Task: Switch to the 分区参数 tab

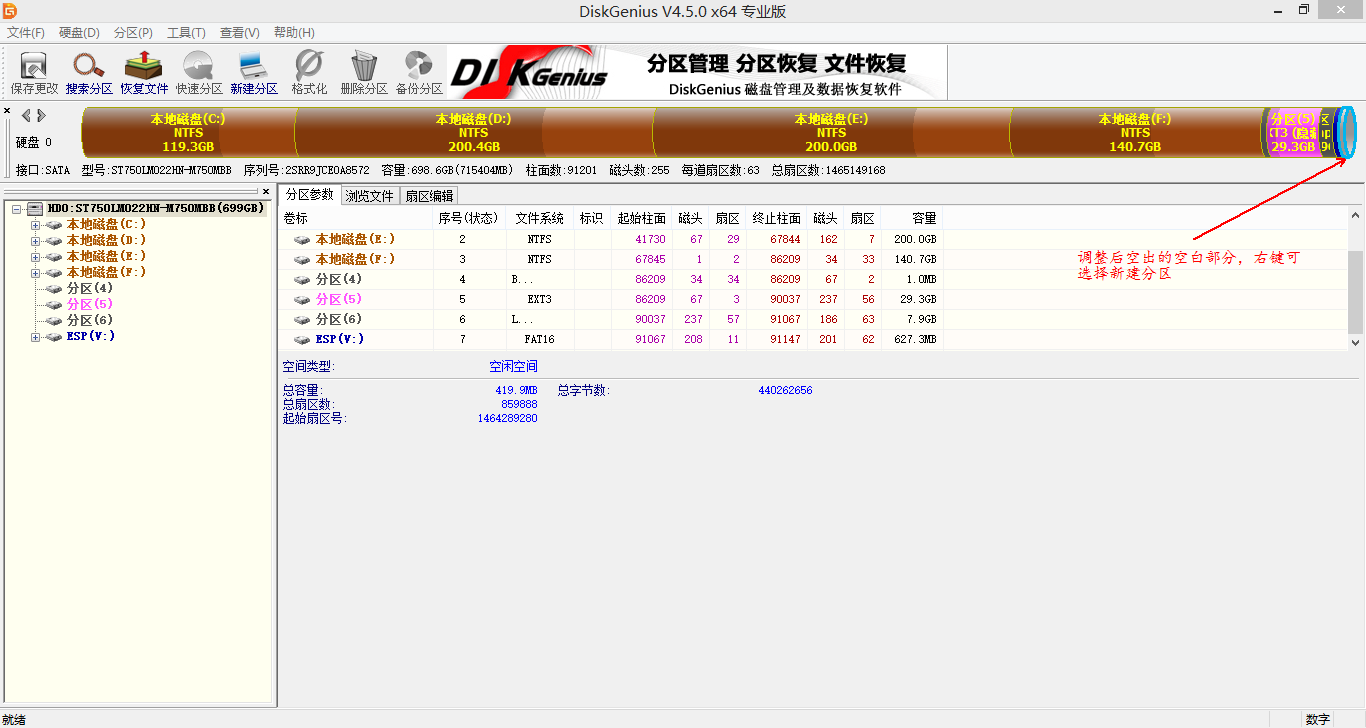Action: click(309, 194)
